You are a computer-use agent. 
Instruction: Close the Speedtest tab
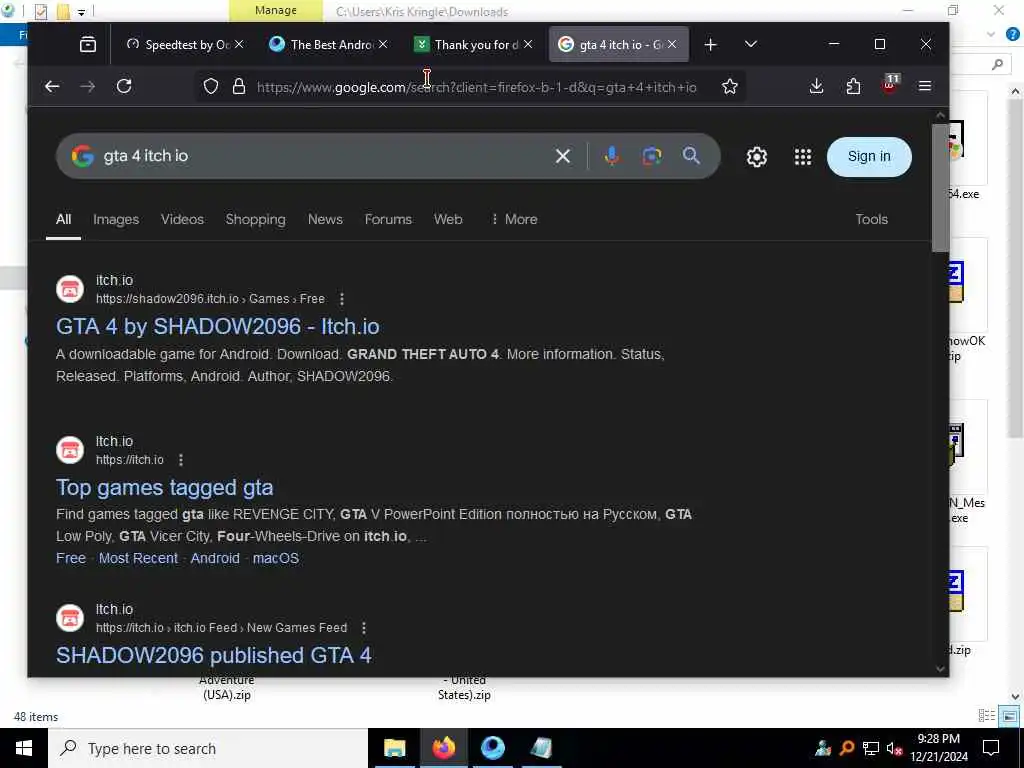click(239, 44)
